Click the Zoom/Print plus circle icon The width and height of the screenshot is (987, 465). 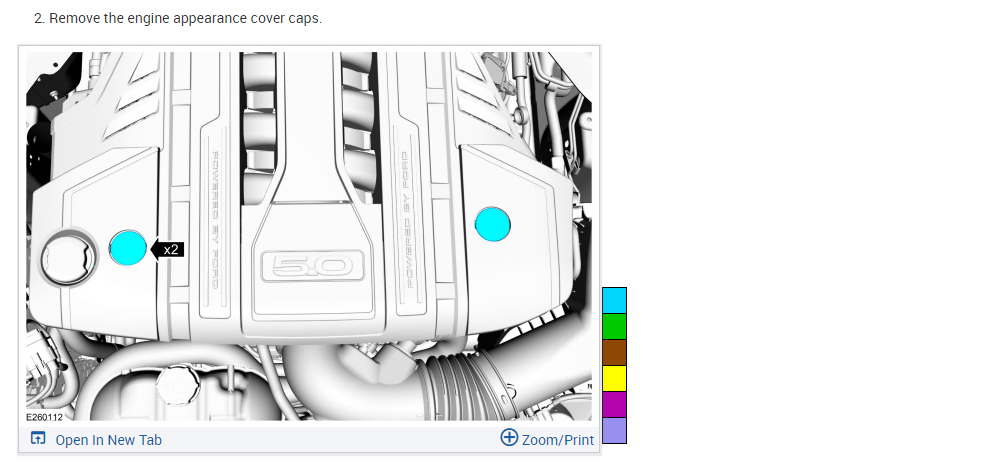(x=509, y=437)
